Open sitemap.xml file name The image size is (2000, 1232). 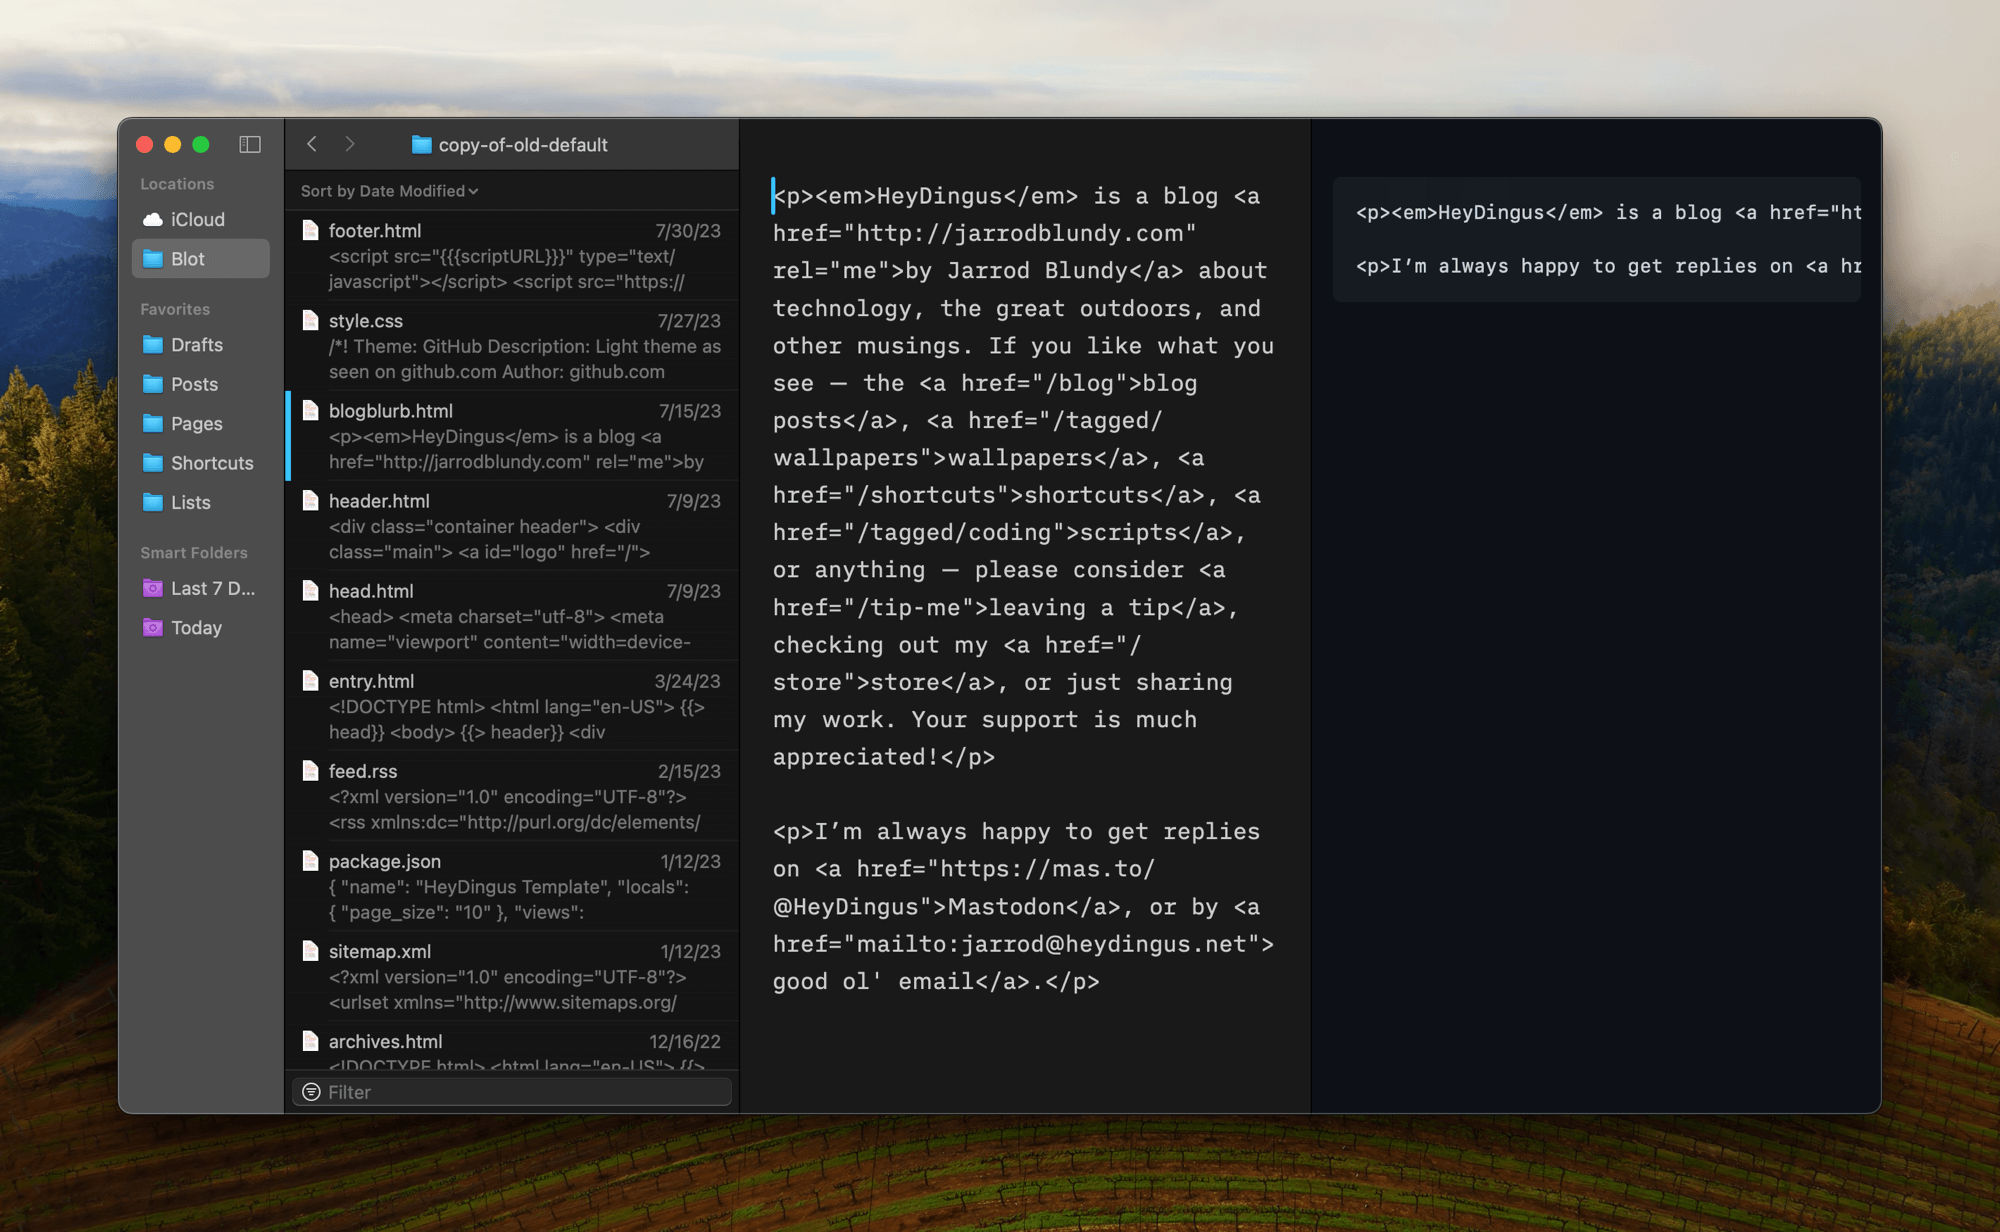(x=380, y=951)
